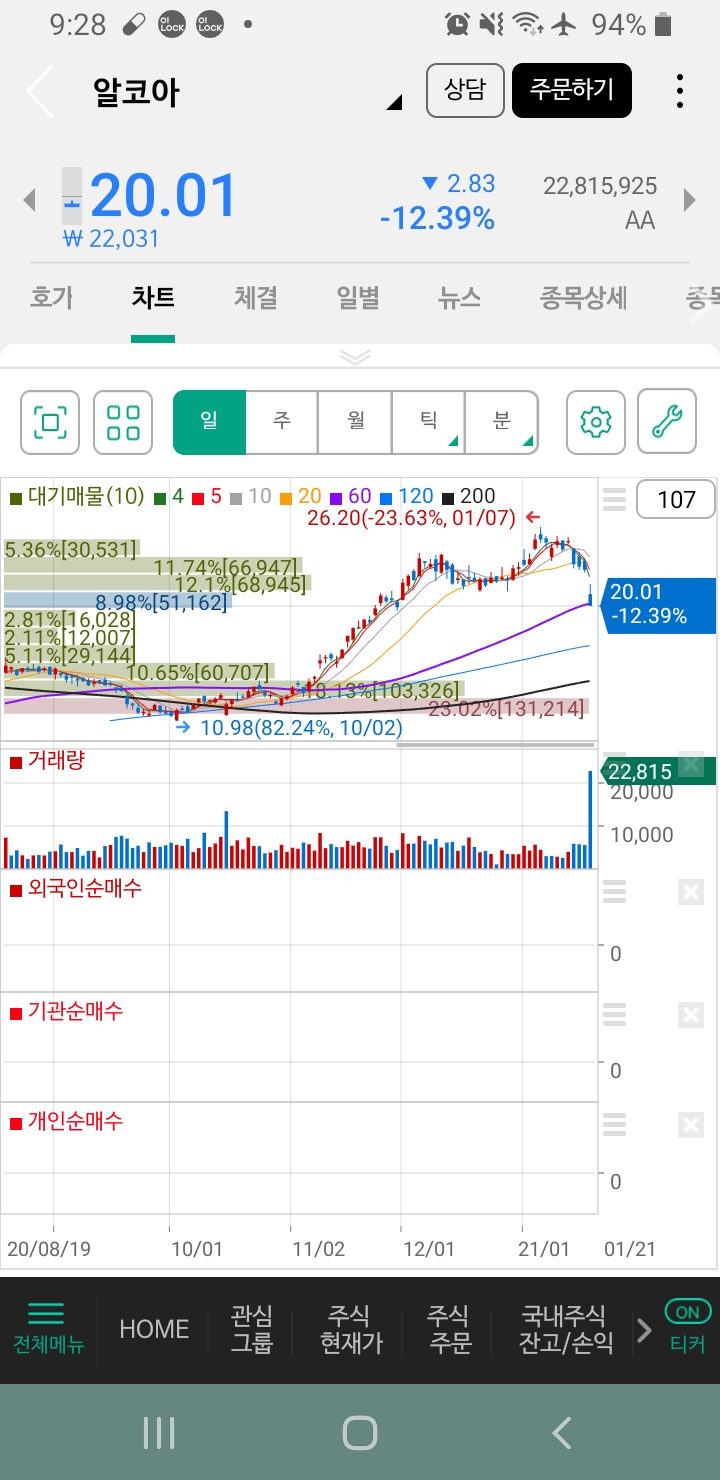Tap the 5-day moving average legend
Viewport: 720px width, 1480px height.
point(208,496)
